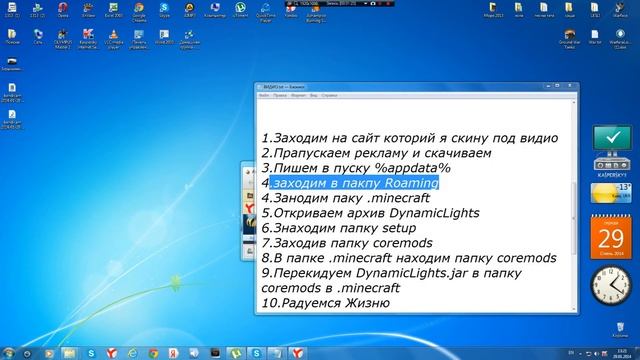640x360 pixels.
Task: Open the Opera desktop shortcut
Action: pos(62,10)
